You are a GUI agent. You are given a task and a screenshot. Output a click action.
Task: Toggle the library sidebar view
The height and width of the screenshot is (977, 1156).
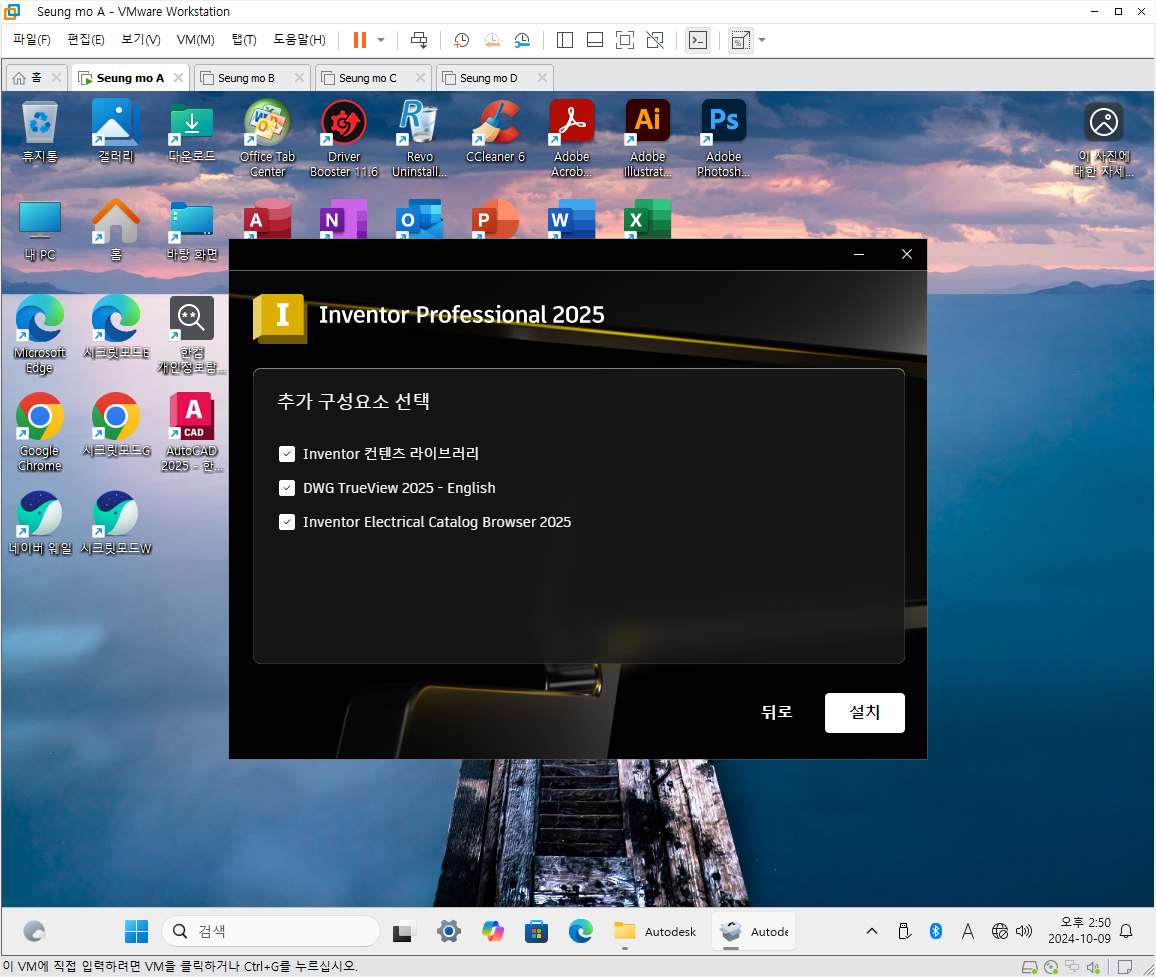(x=565, y=41)
